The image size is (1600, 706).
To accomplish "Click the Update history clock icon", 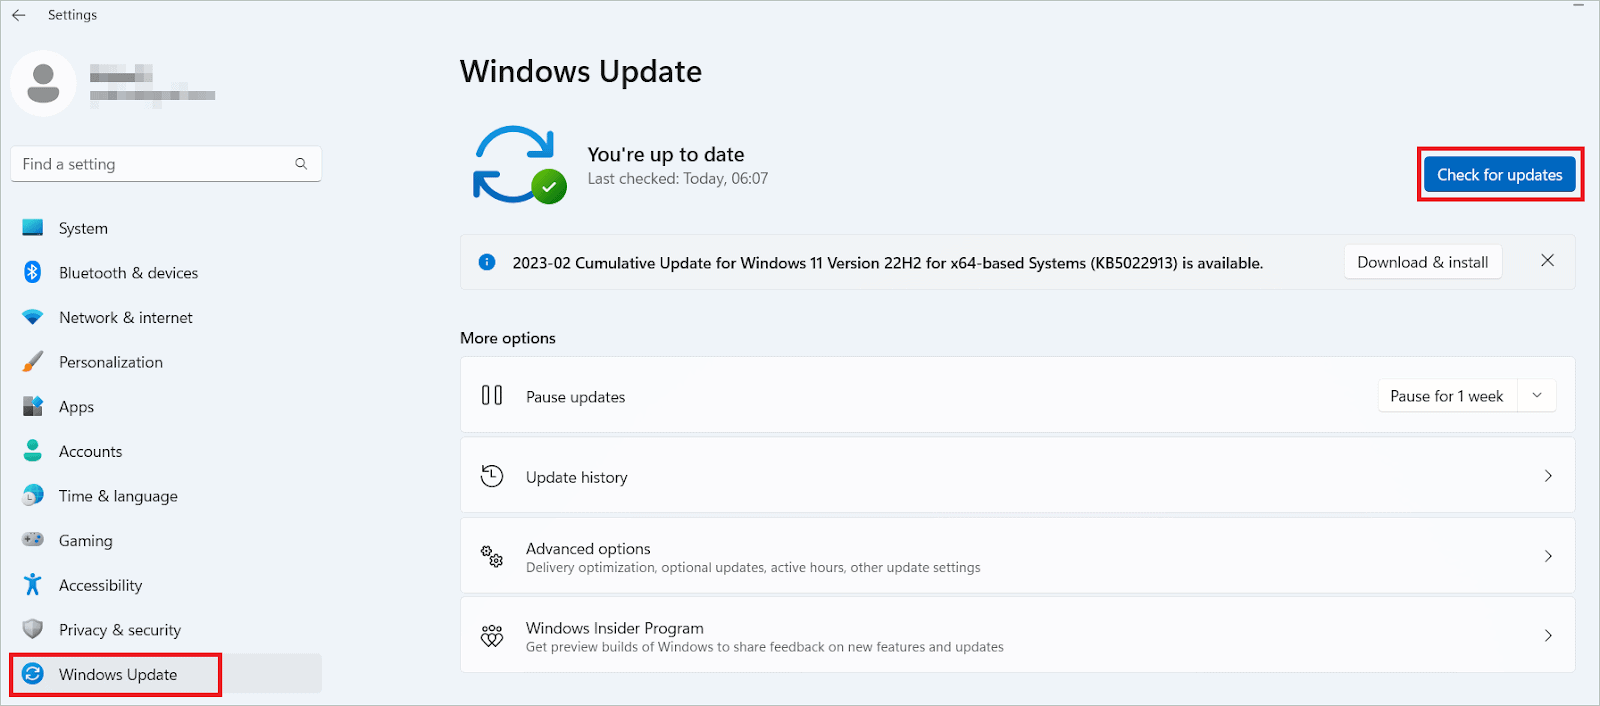I will (x=492, y=476).
